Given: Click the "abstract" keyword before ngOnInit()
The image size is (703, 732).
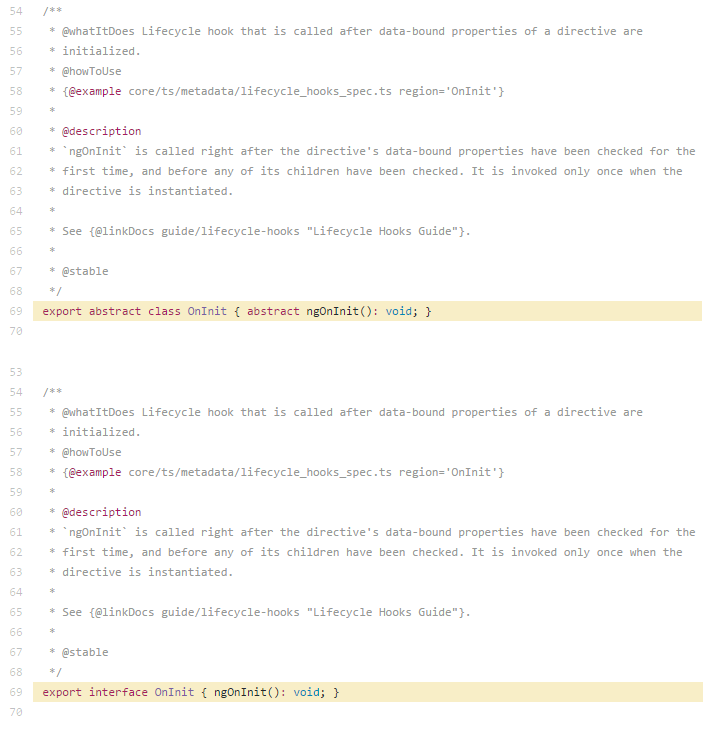Looking at the screenshot, I should pyautogui.click(x=273, y=311).
